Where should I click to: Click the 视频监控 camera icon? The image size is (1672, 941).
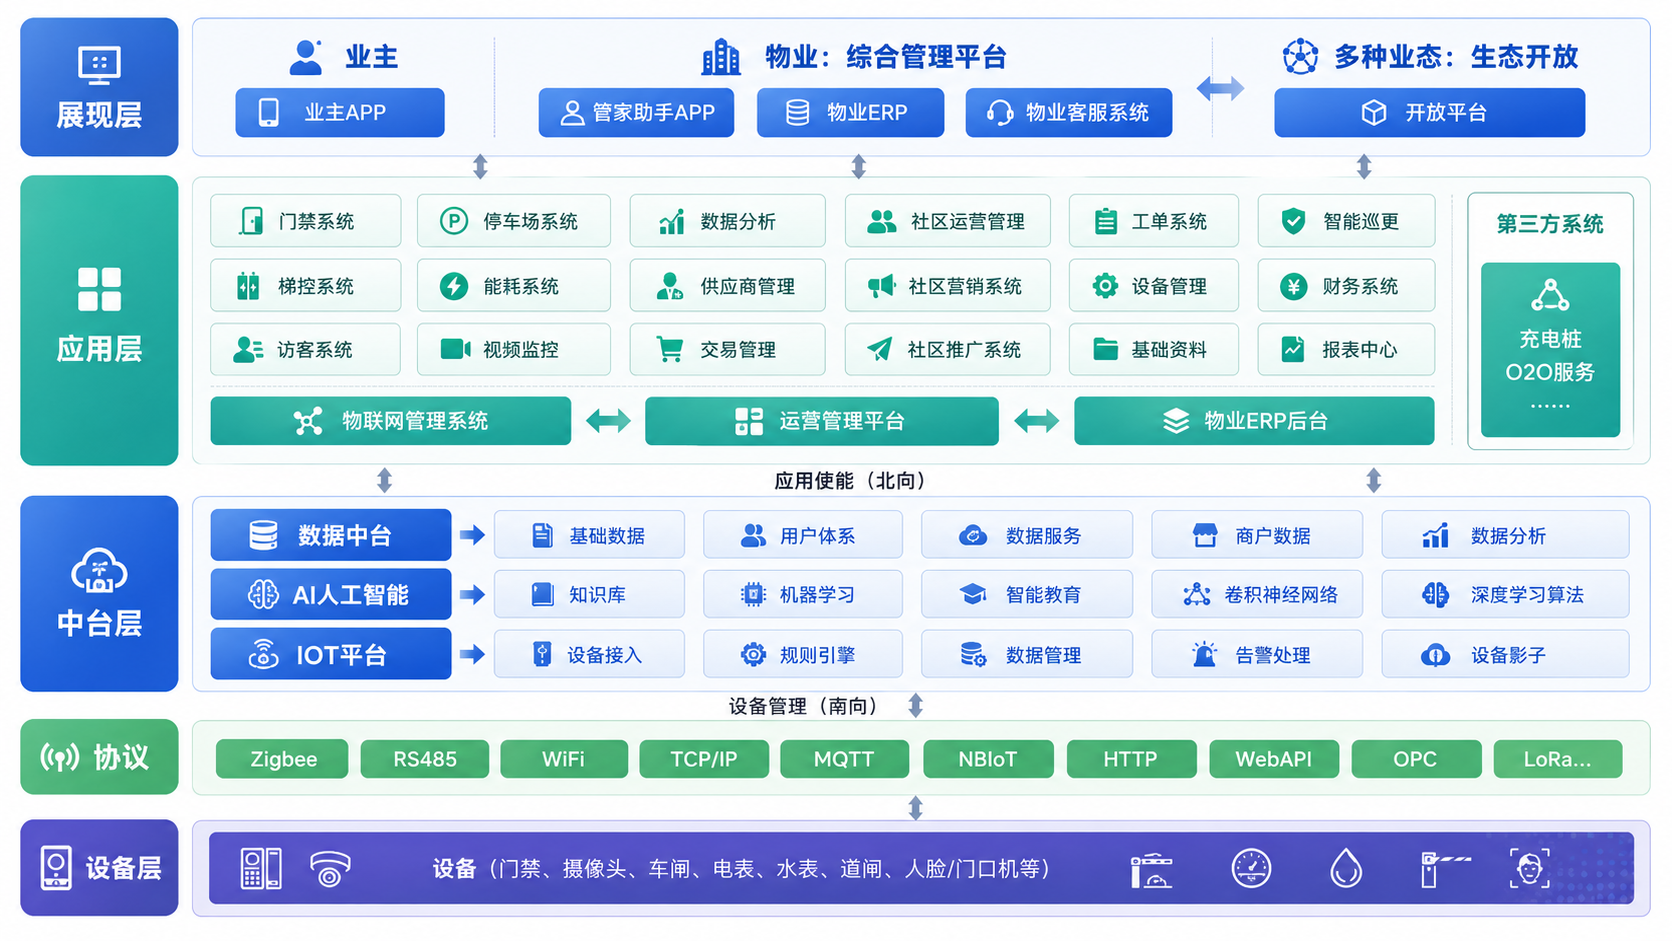pyautogui.click(x=455, y=349)
